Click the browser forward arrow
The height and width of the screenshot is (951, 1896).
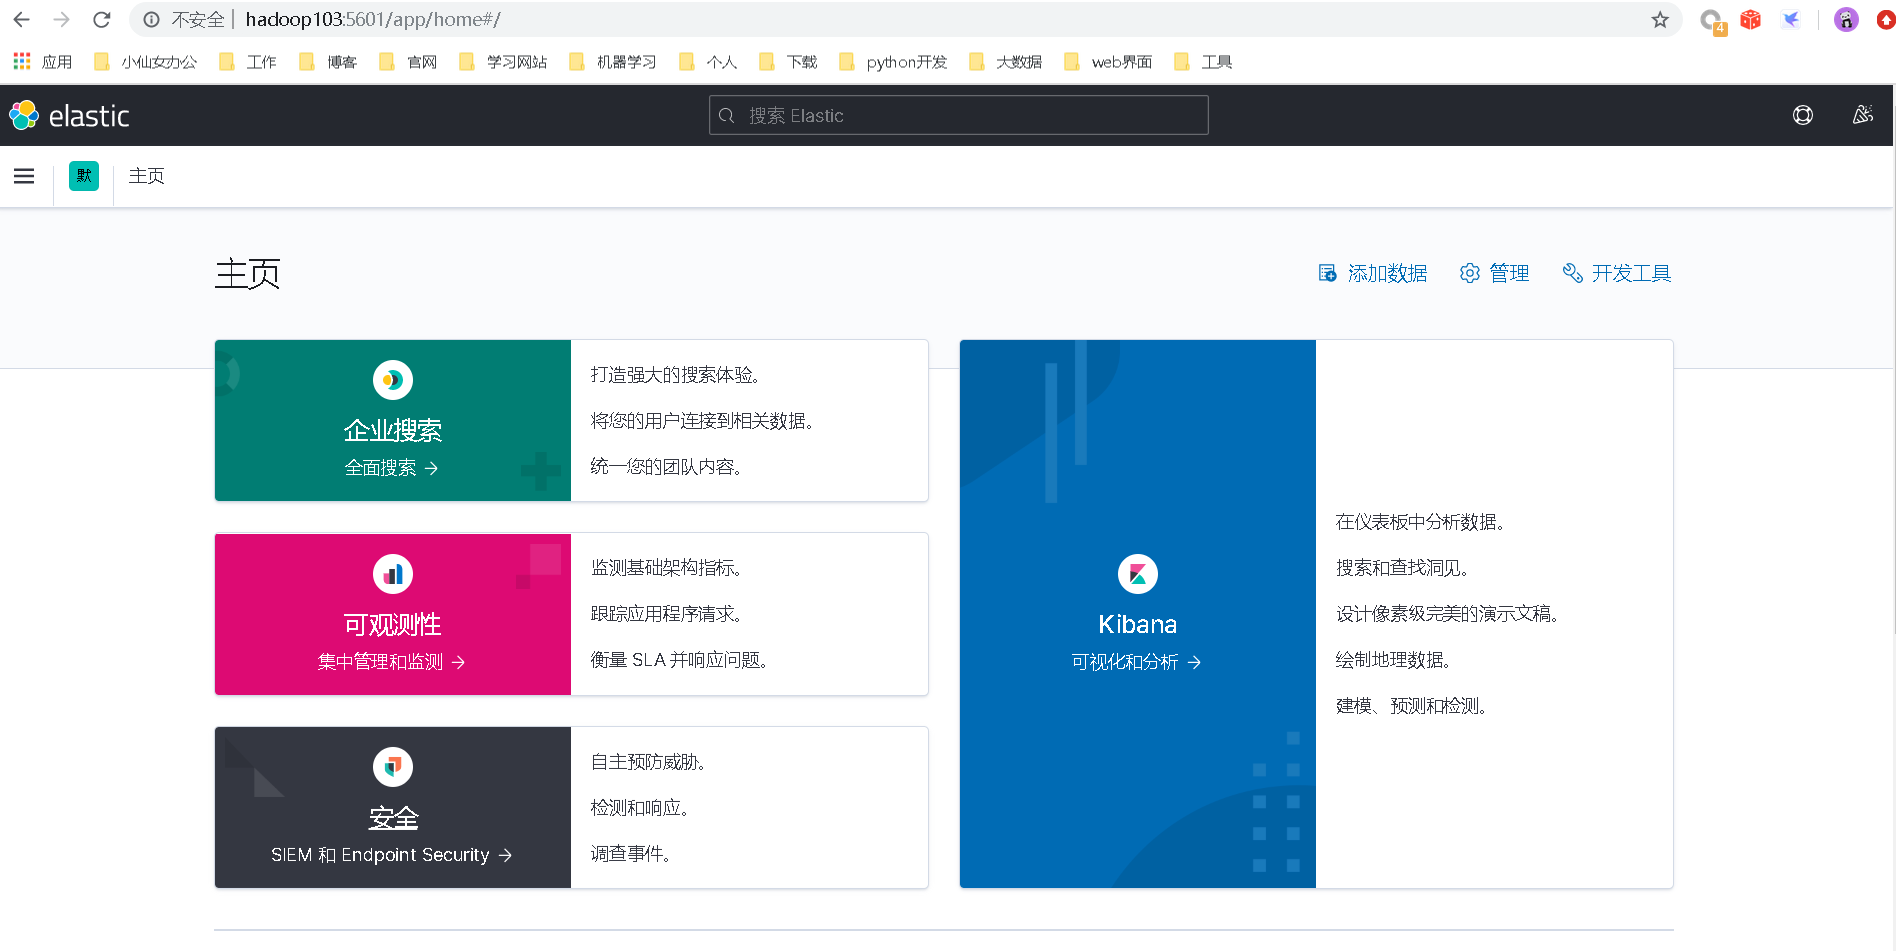(x=62, y=19)
